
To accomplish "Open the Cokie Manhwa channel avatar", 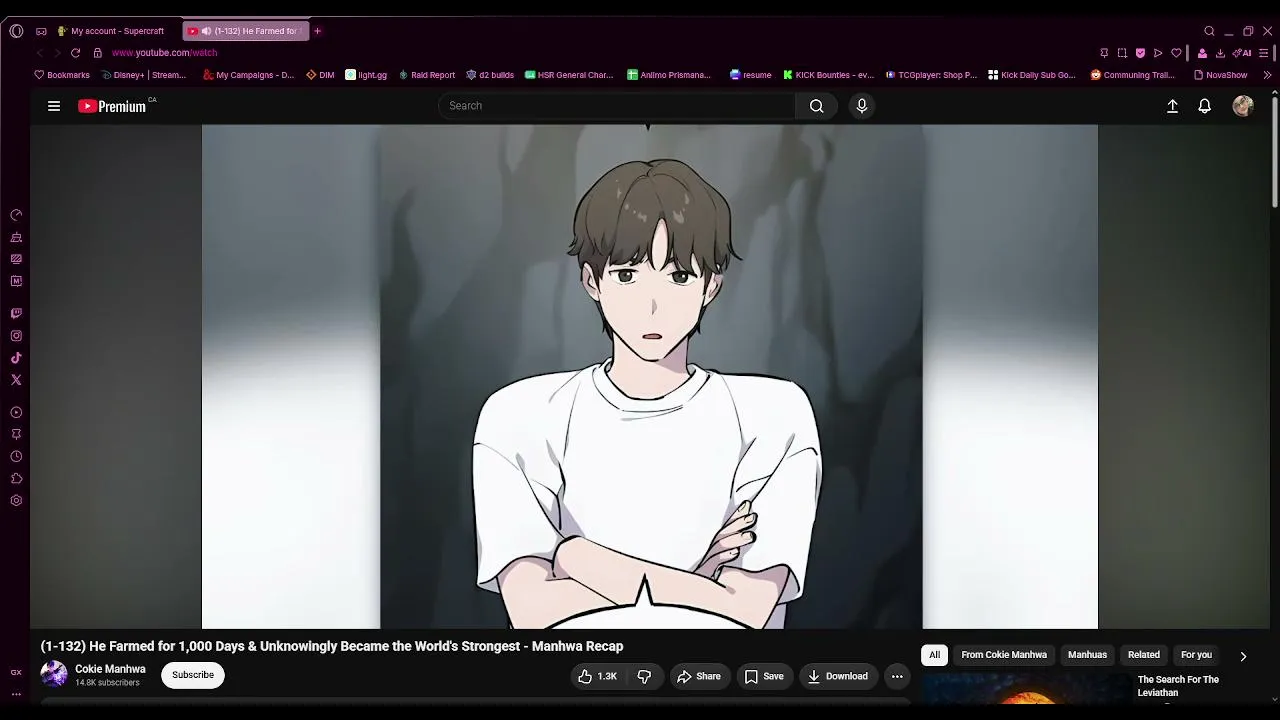I will click(54, 674).
